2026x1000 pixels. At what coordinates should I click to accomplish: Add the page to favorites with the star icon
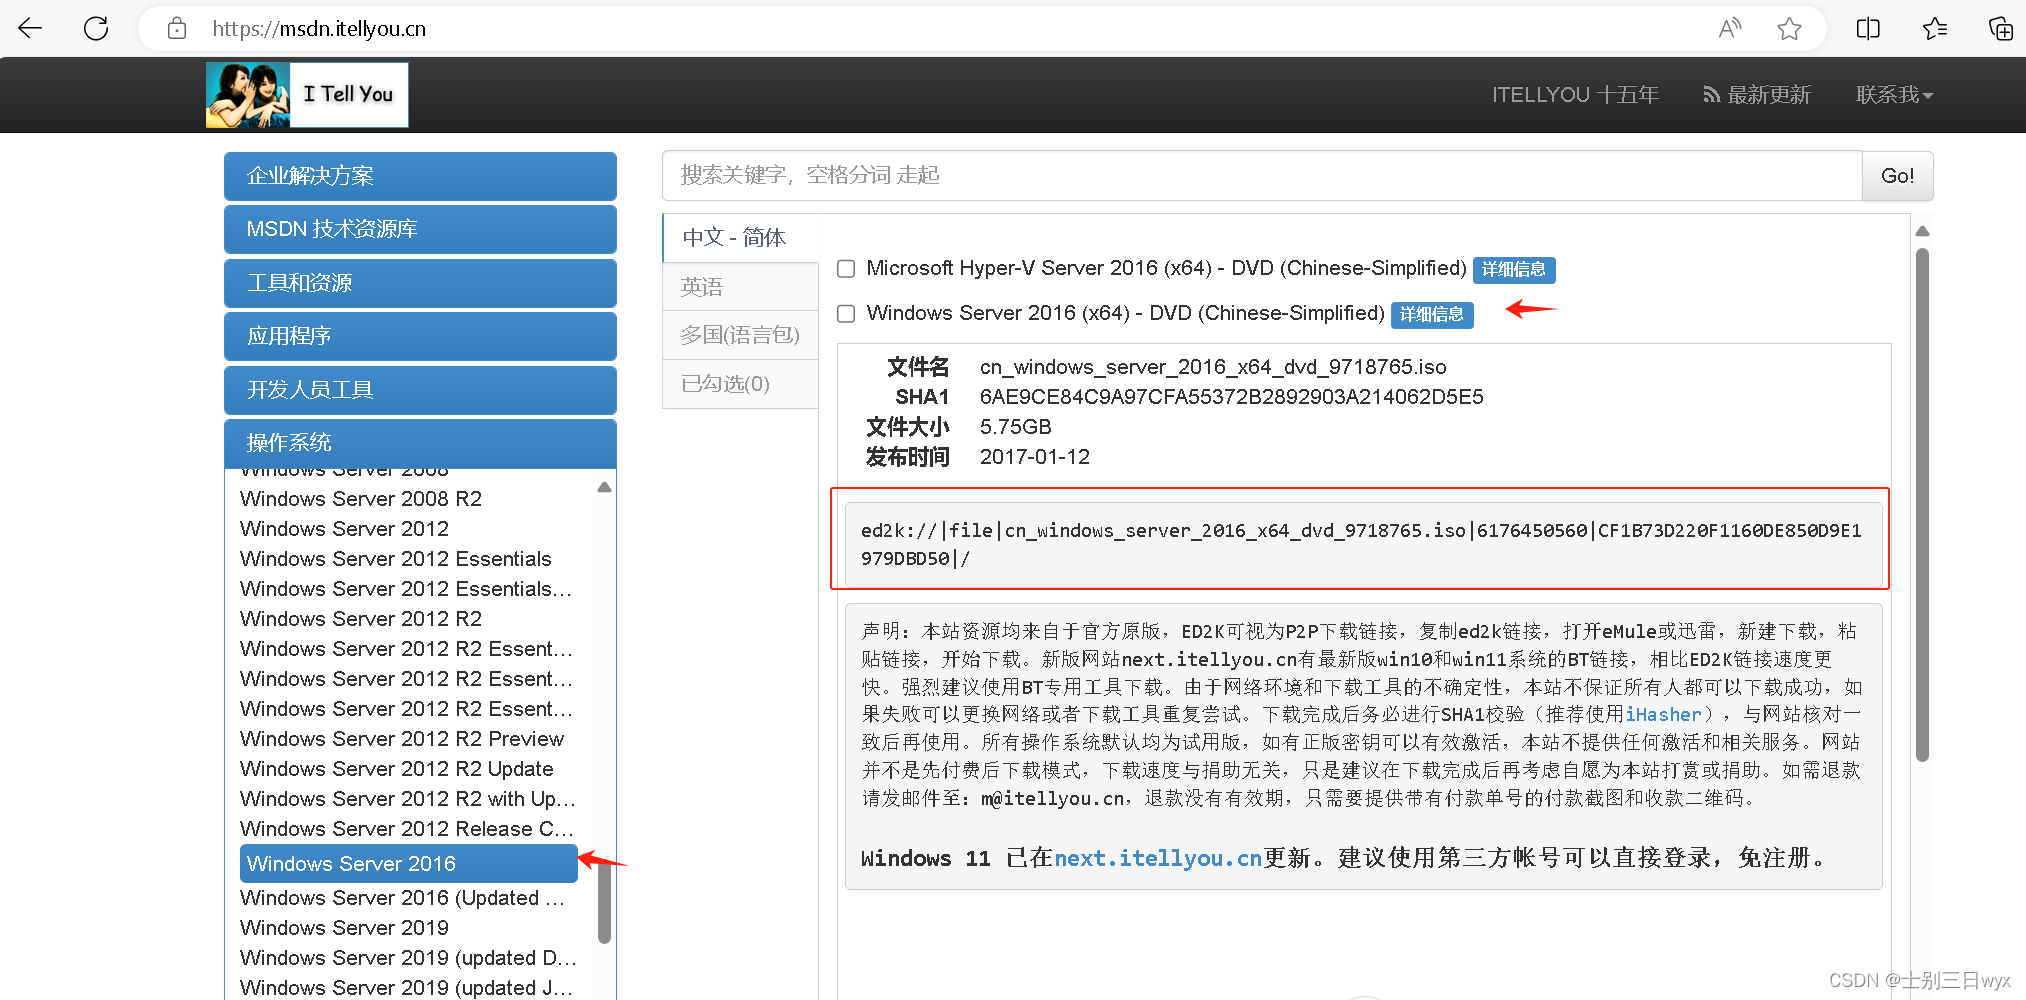click(x=1789, y=28)
